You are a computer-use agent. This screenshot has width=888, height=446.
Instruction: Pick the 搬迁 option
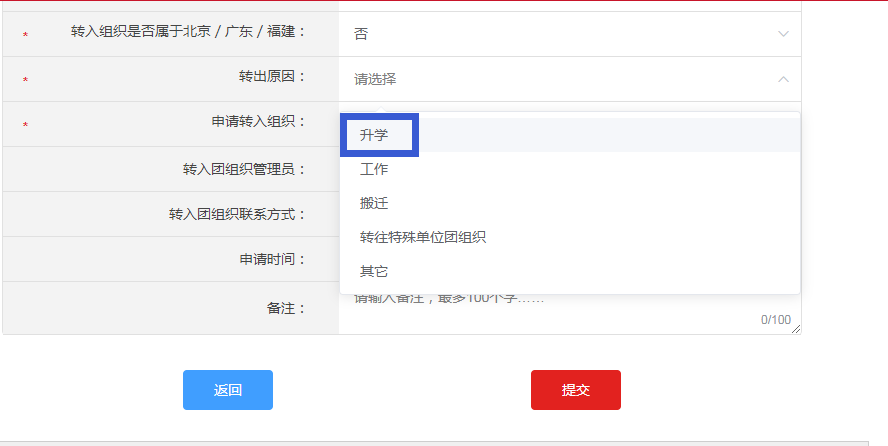[x=374, y=203]
